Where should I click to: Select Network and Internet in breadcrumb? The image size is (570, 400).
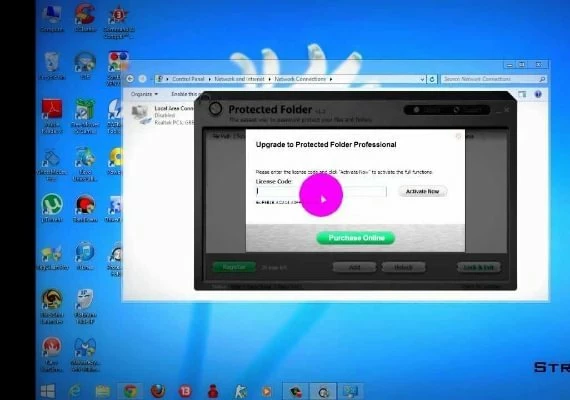click(239, 79)
